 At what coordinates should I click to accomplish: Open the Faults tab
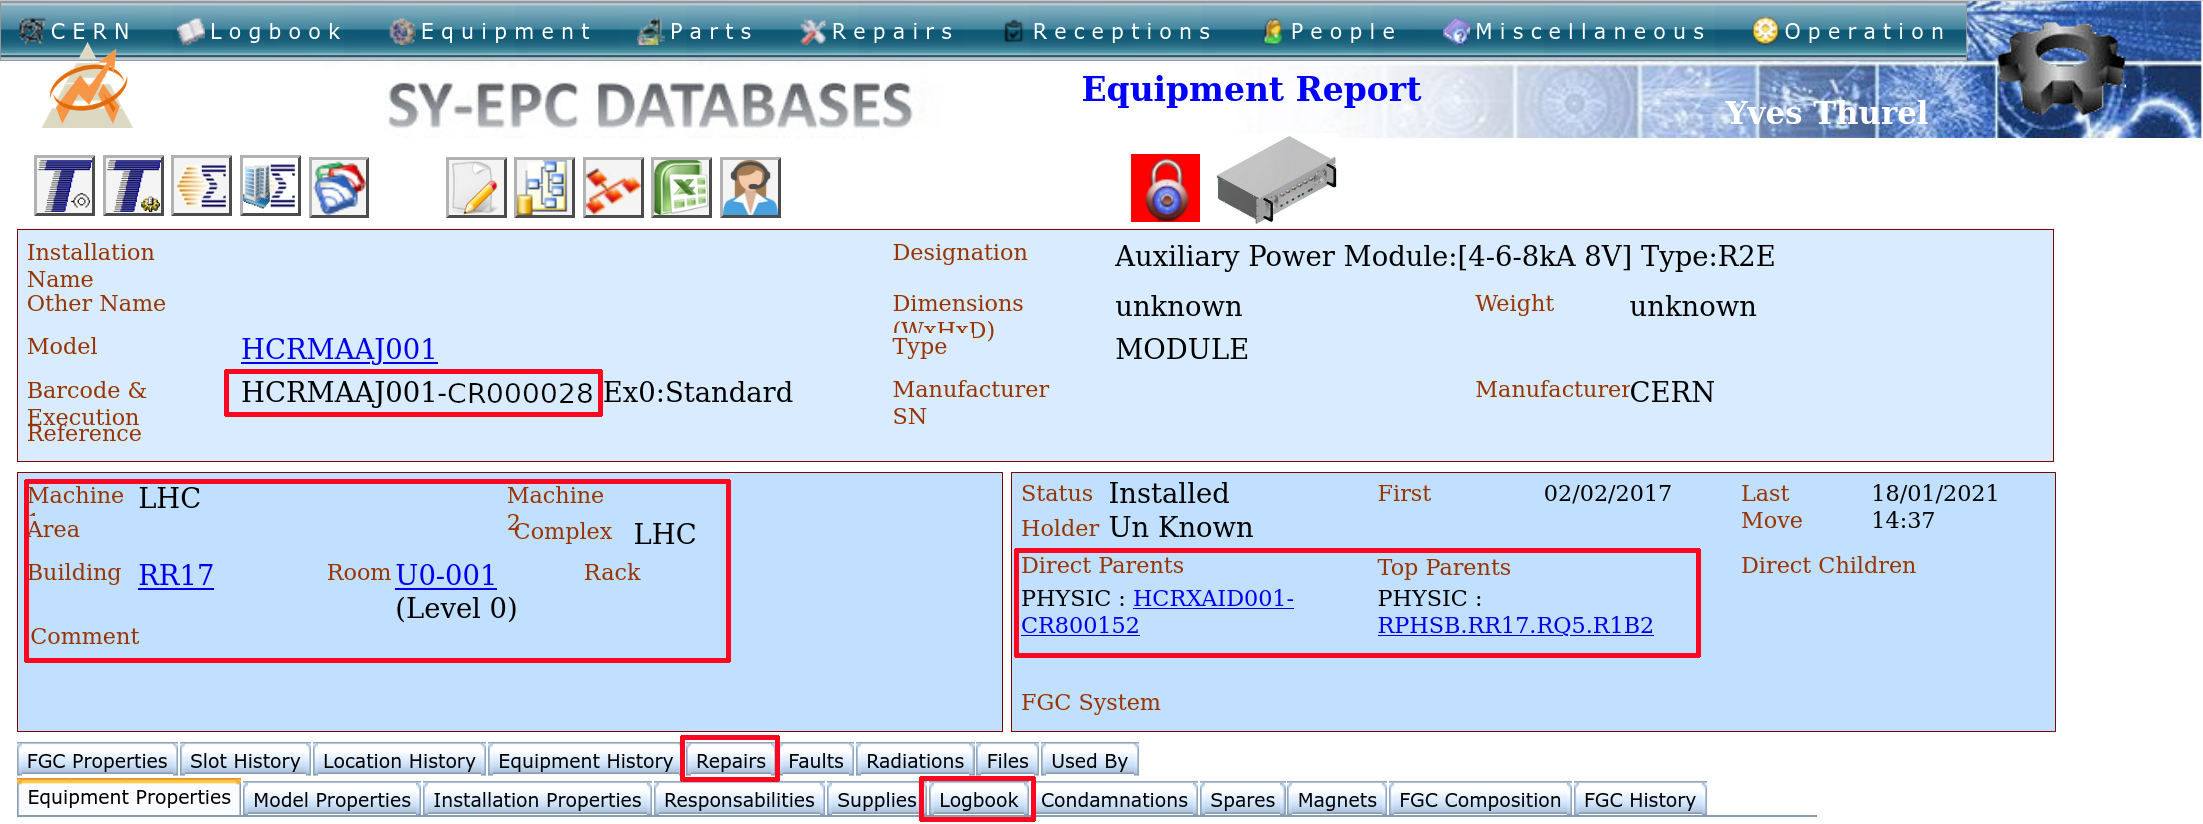pyautogui.click(x=816, y=760)
